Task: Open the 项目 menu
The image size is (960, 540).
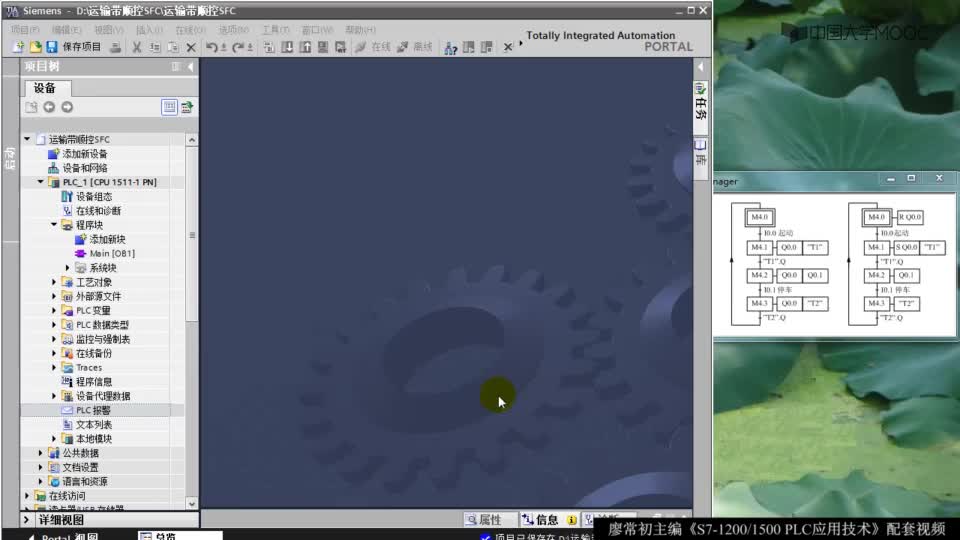Action: pos(24,29)
